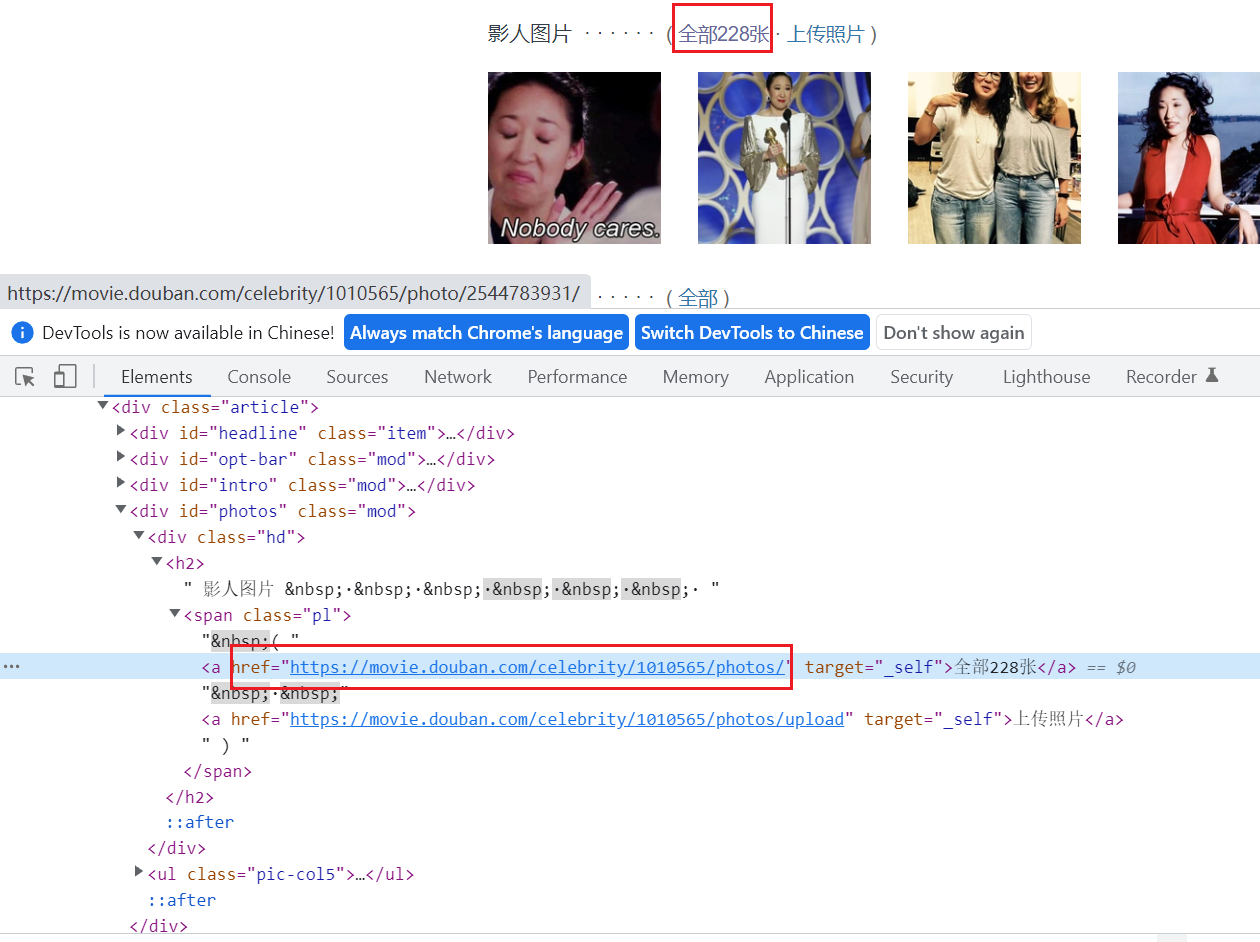Open the Sources tab

(357, 377)
